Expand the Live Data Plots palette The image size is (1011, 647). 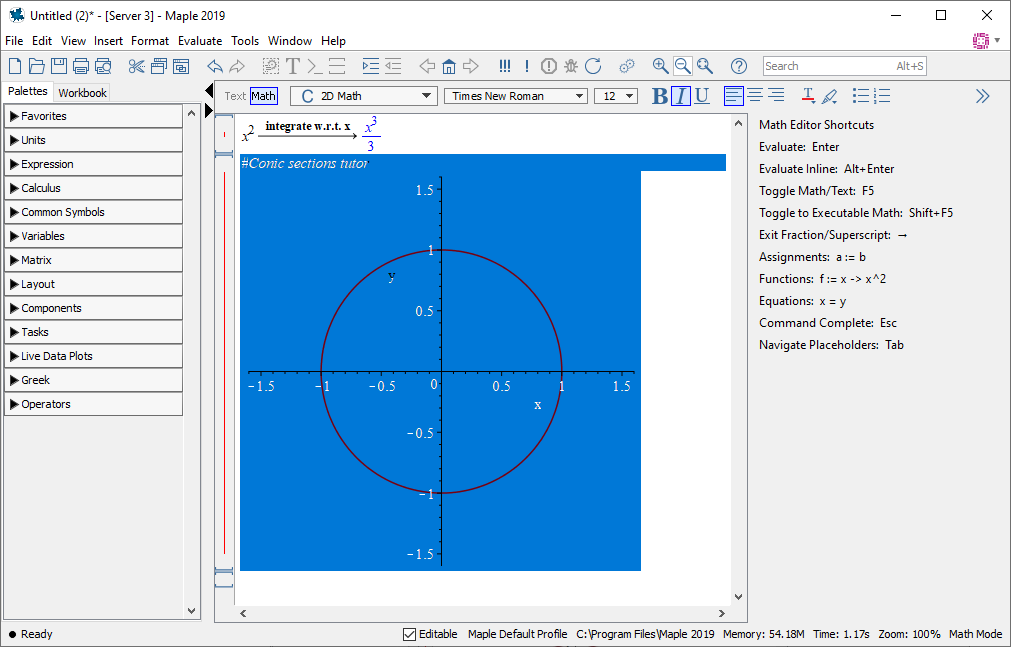pyautogui.click(x=93, y=356)
